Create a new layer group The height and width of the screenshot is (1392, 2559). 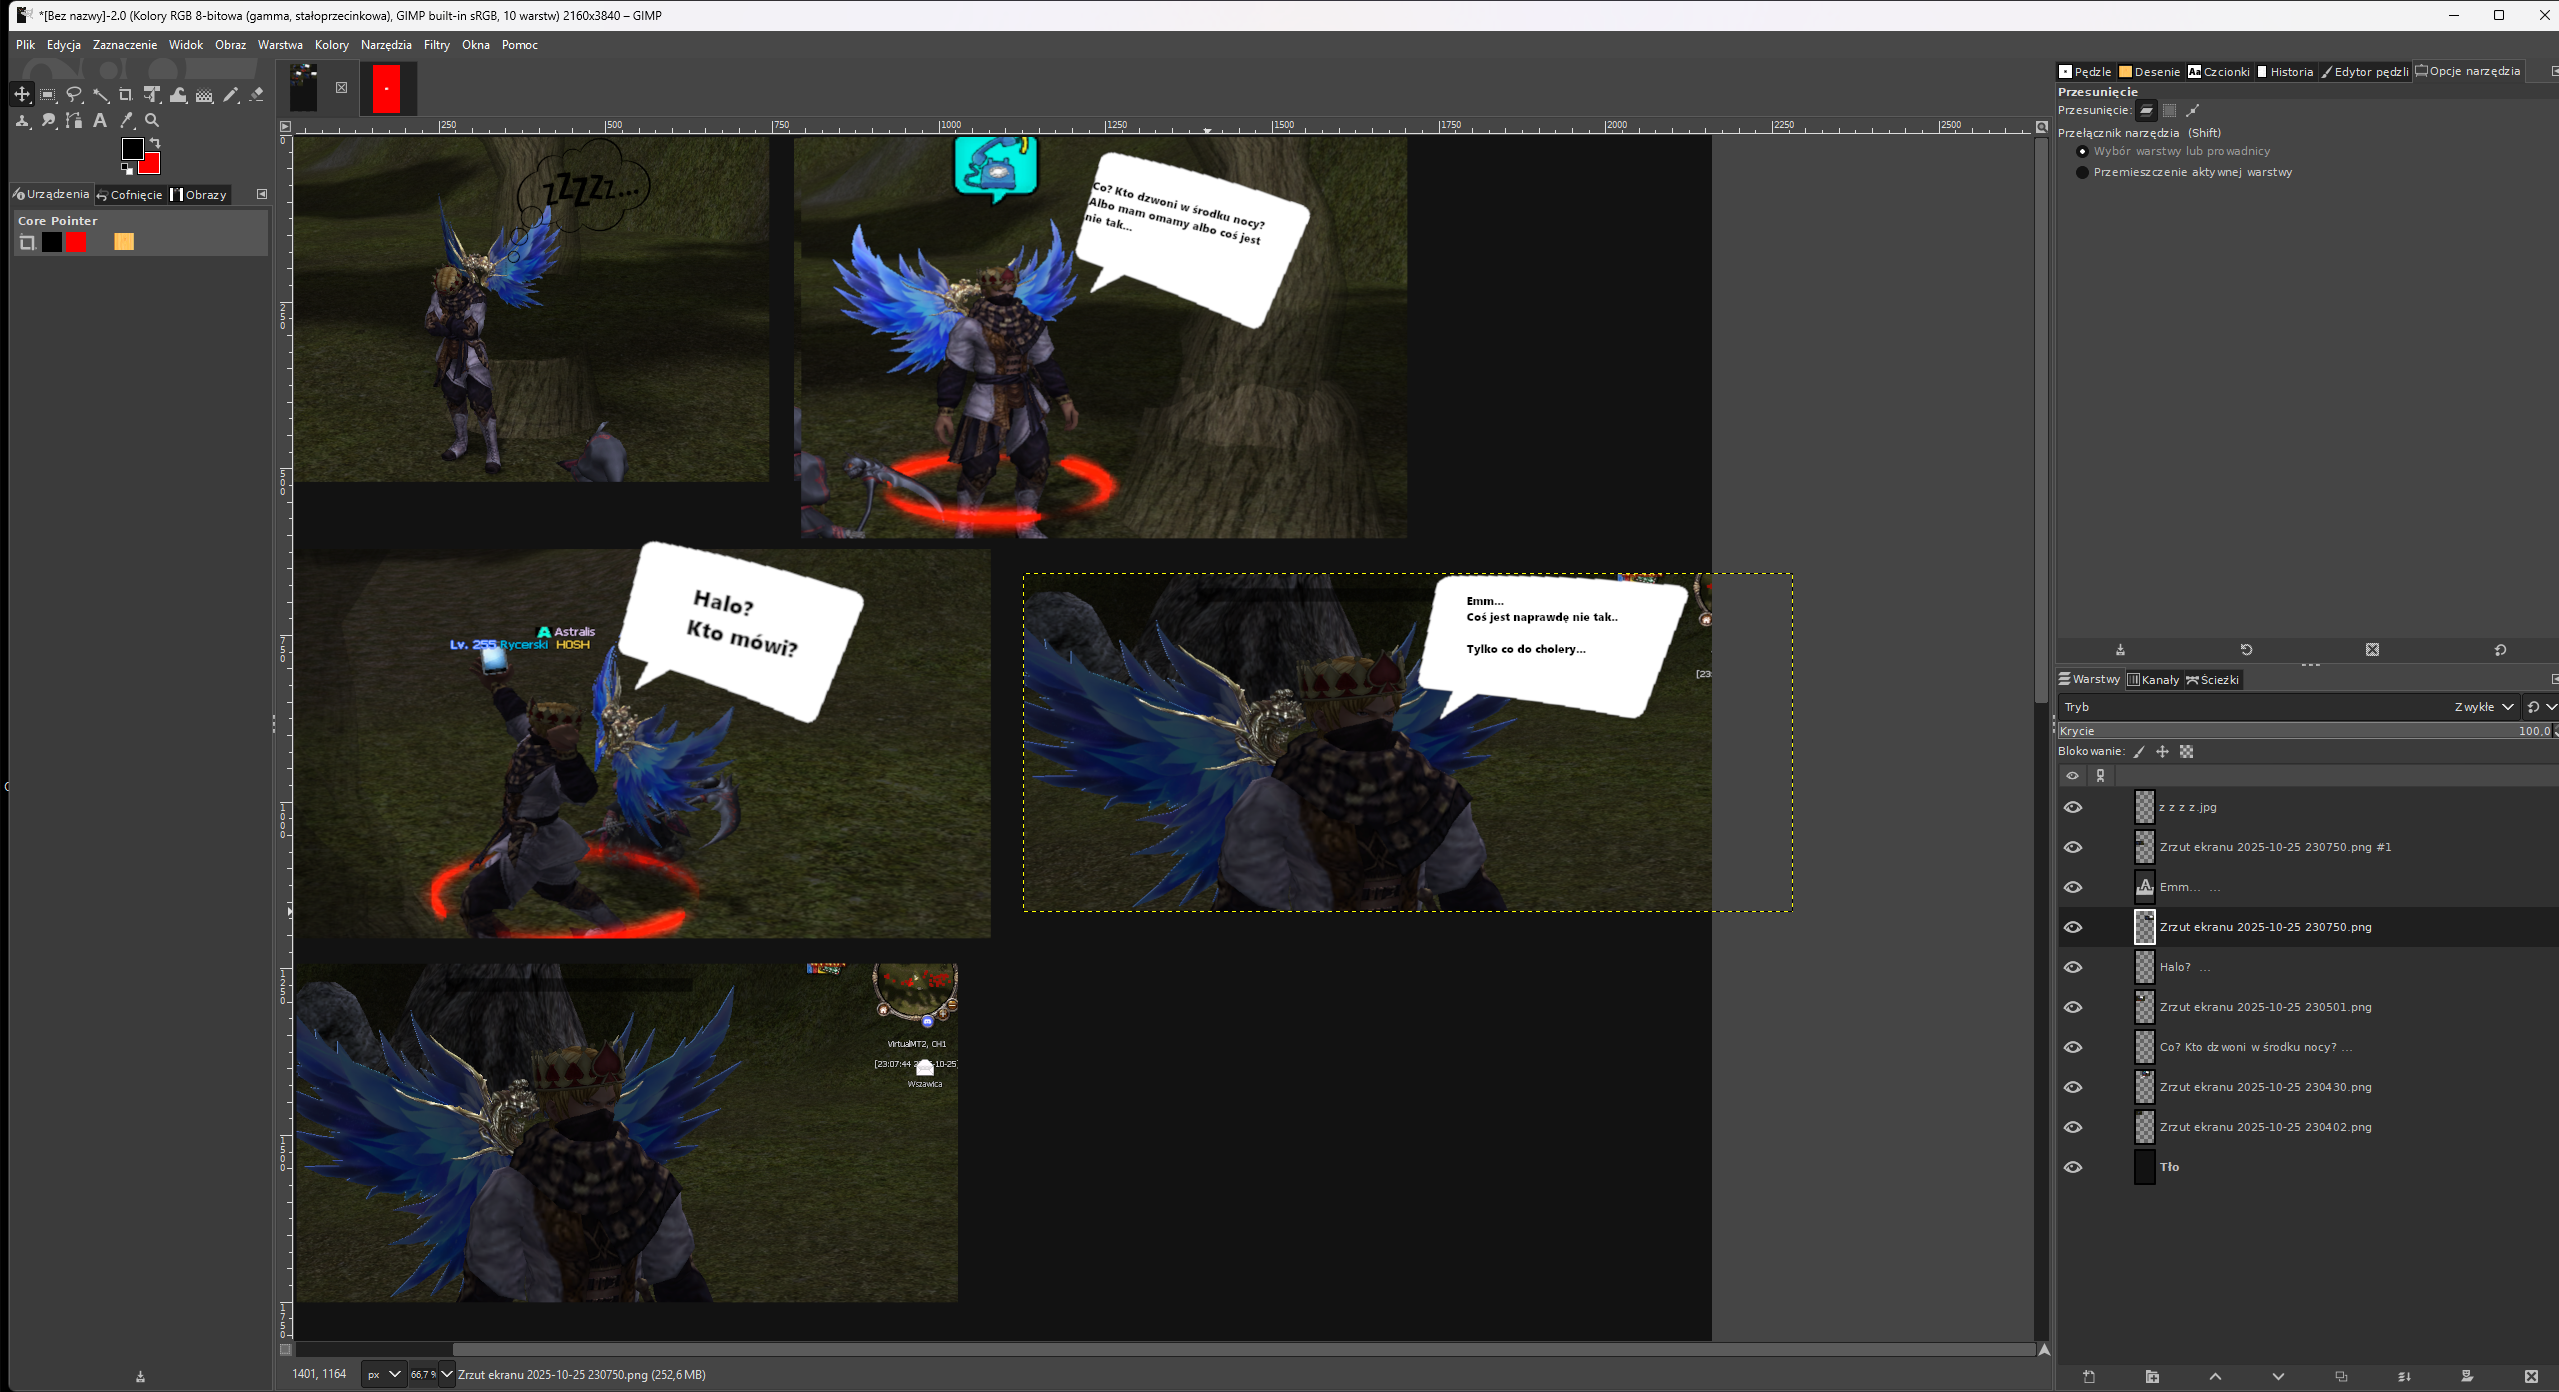click(2152, 1377)
